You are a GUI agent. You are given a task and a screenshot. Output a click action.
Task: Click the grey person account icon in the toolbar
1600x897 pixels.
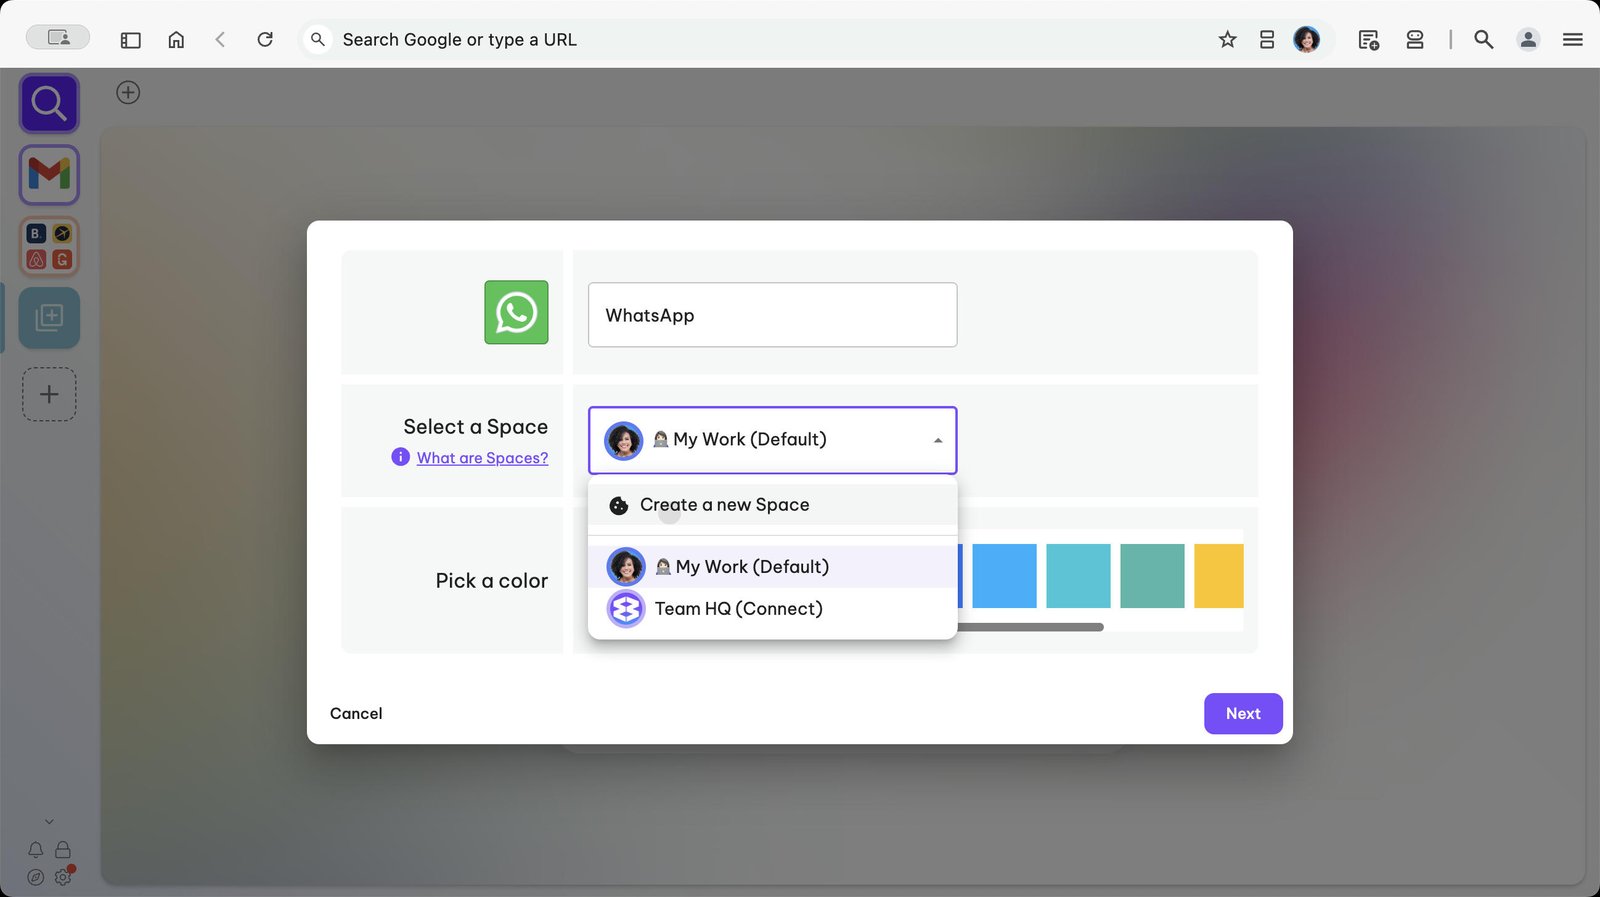(x=1528, y=40)
